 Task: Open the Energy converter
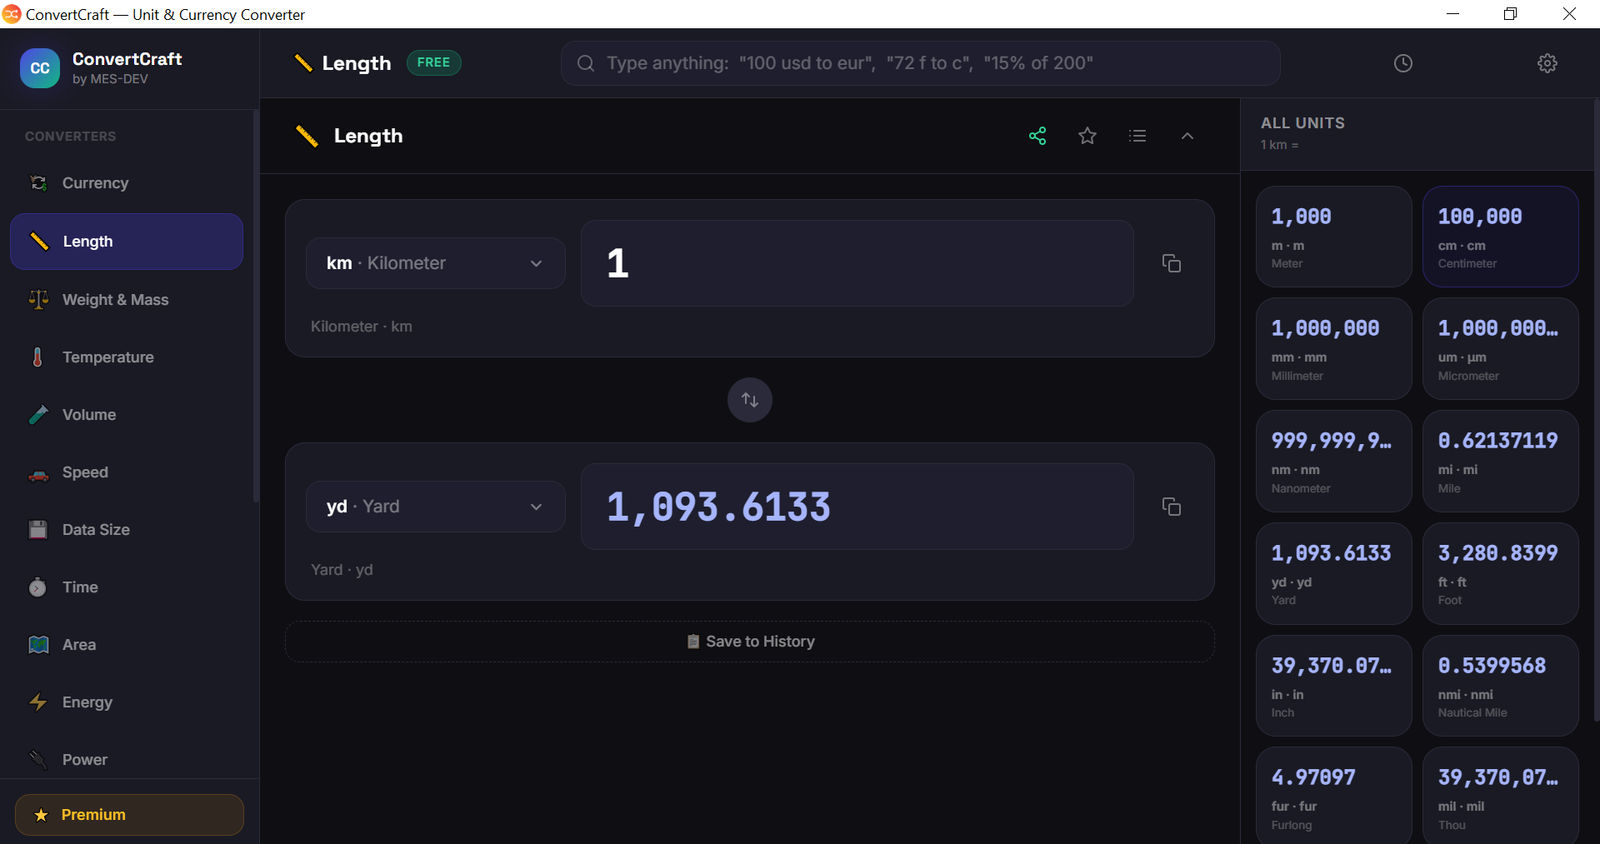click(x=127, y=702)
